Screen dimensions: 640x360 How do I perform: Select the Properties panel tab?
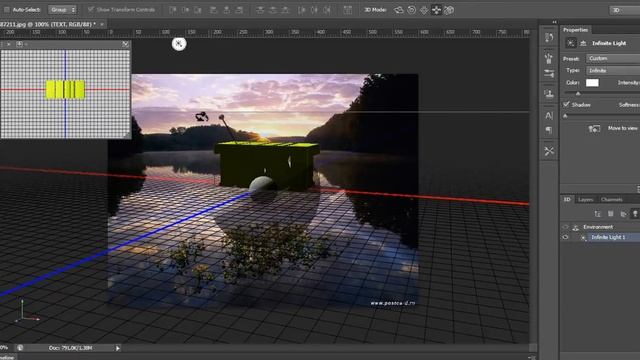(x=576, y=30)
